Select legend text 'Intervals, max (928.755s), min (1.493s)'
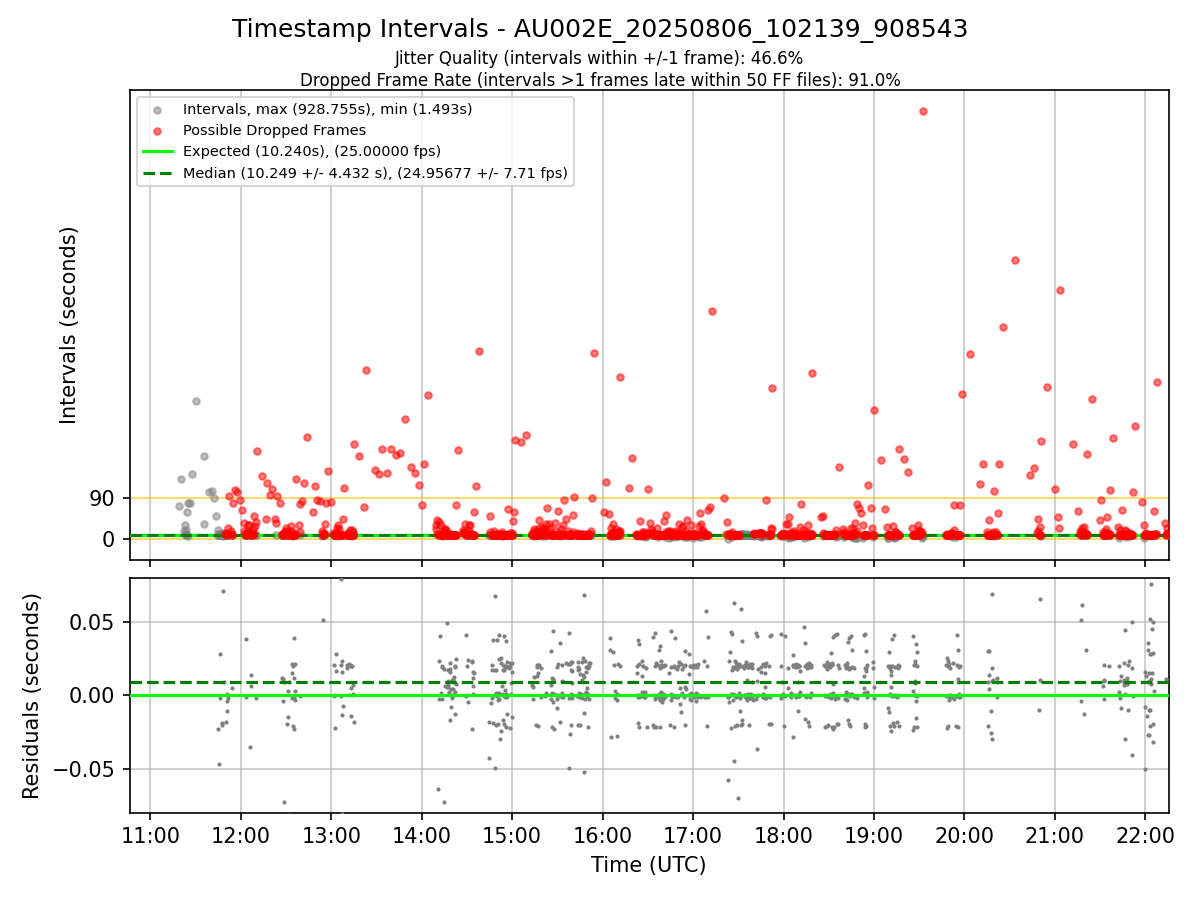This screenshot has height=900, width=1200. [x=328, y=109]
